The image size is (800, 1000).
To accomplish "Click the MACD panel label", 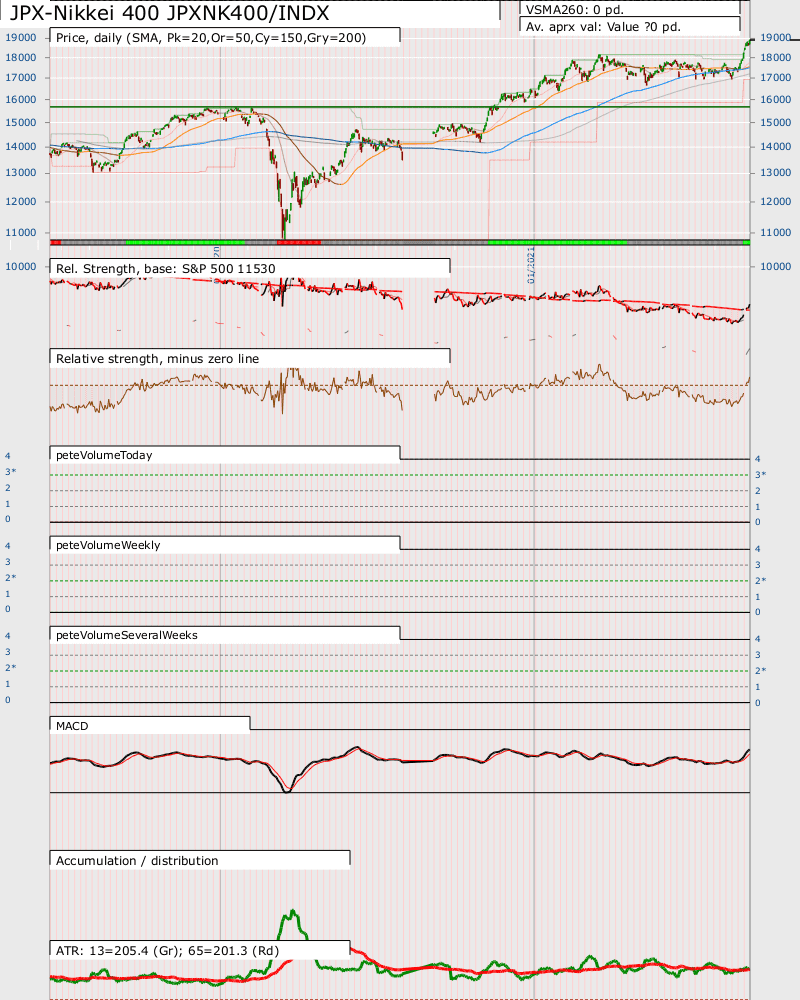I will [x=72, y=726].
